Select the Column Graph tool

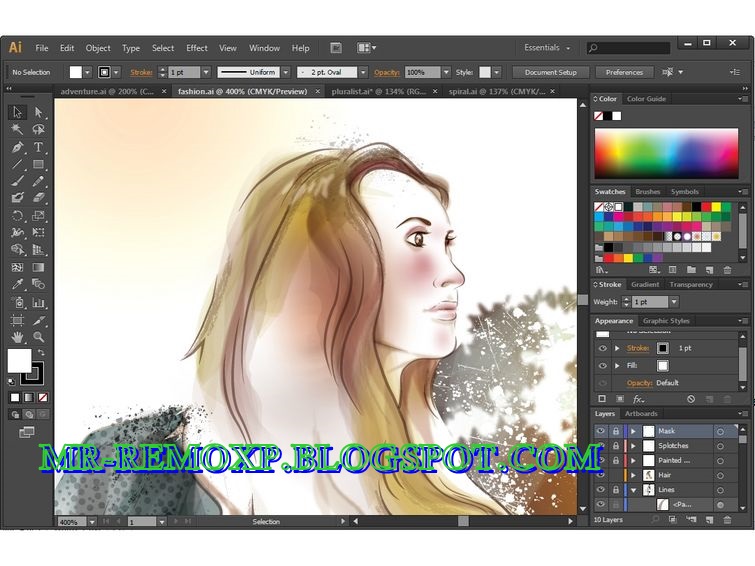coord(39,302)
